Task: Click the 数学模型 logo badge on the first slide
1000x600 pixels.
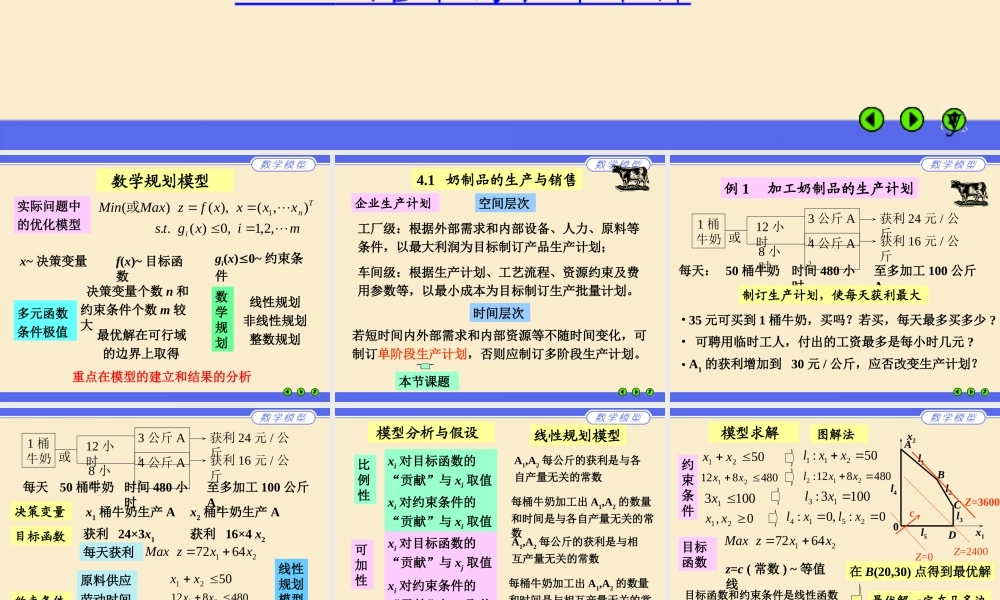Action: pos(282,162)
